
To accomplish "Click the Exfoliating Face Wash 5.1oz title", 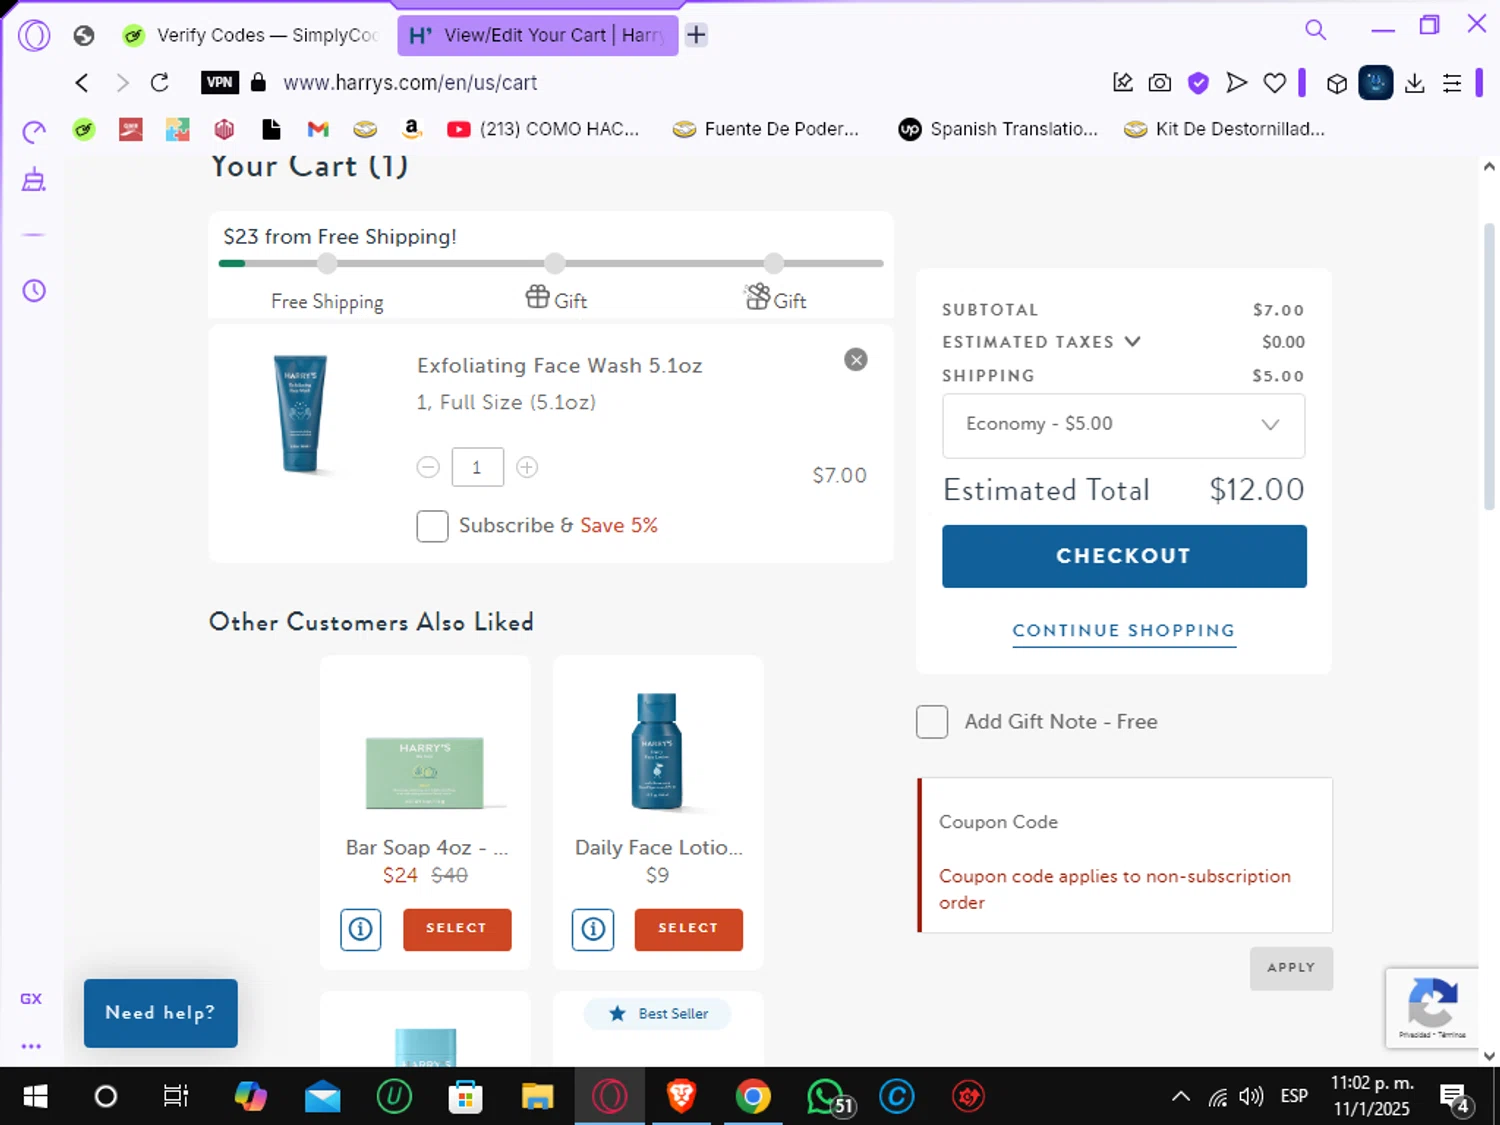I will point(560,366).
